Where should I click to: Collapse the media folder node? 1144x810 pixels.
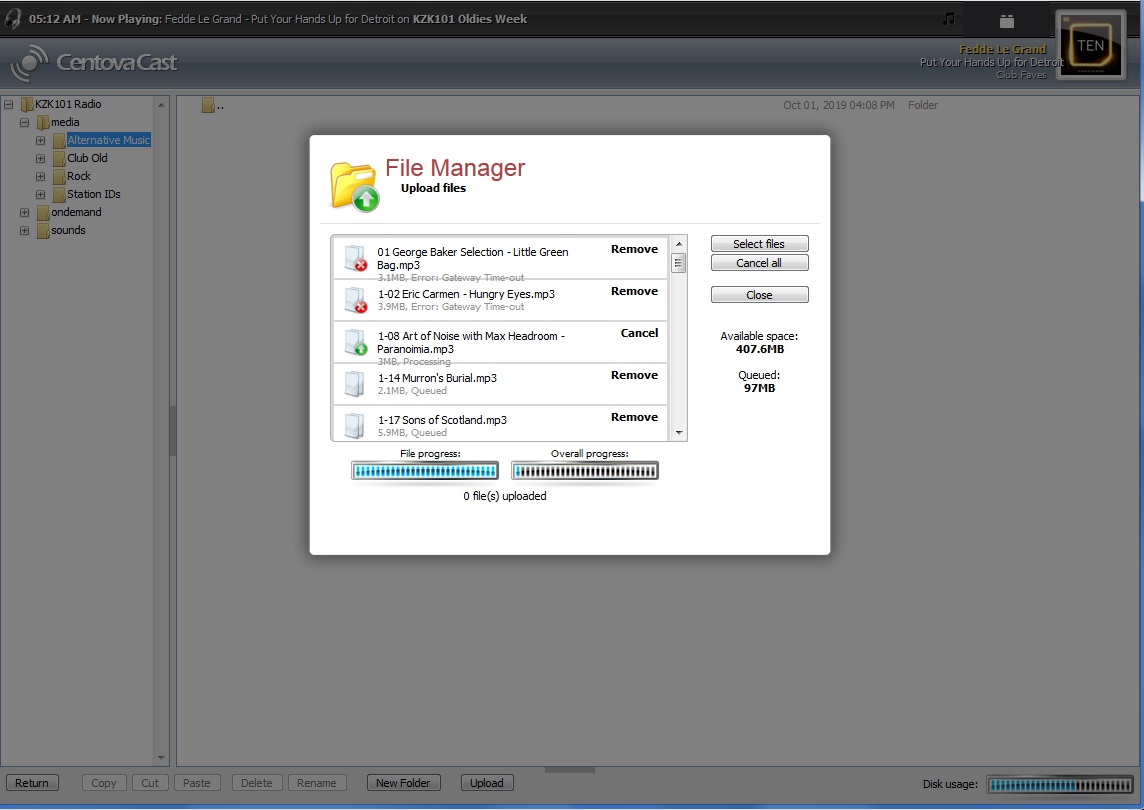(24, 122)
